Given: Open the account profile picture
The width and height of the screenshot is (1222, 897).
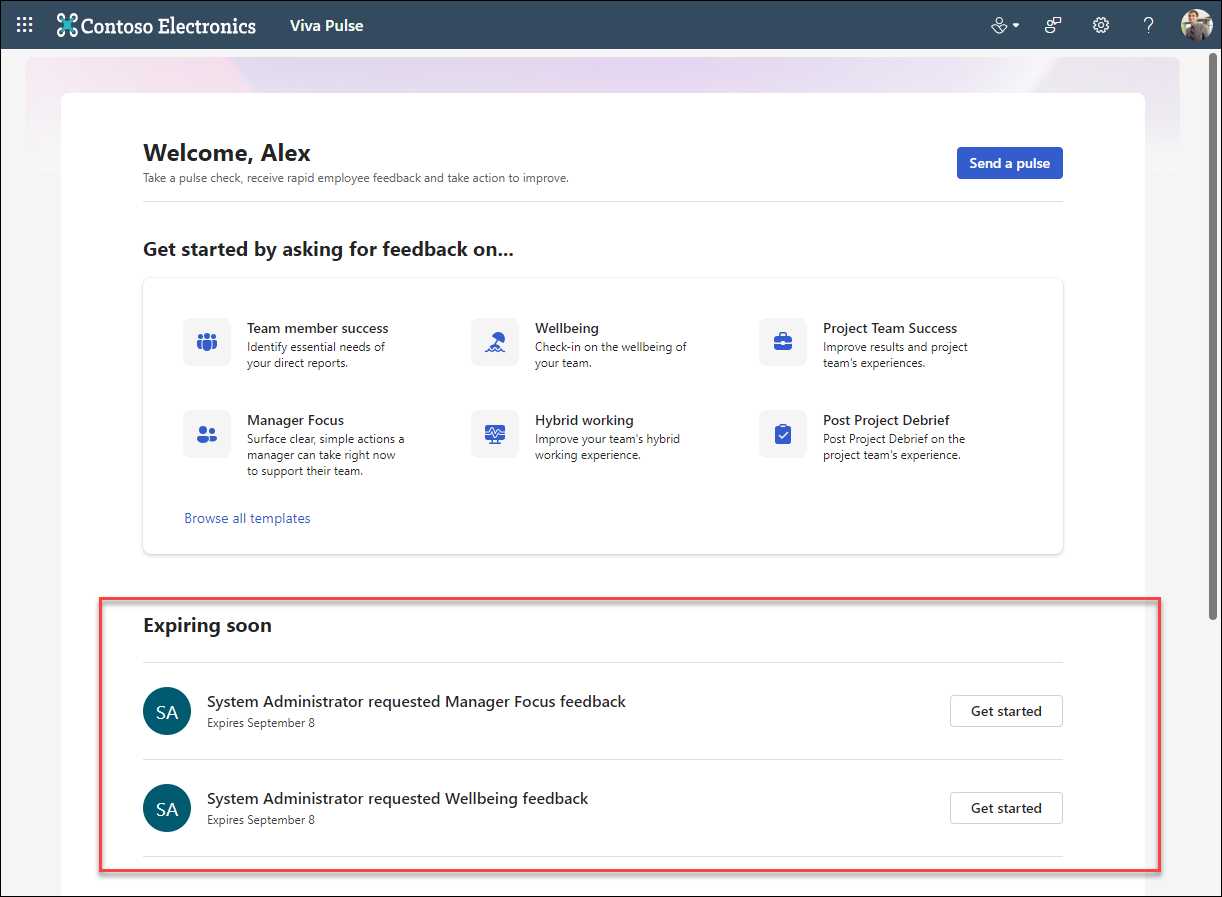Looking at the screenshot, I should 1196,25.
